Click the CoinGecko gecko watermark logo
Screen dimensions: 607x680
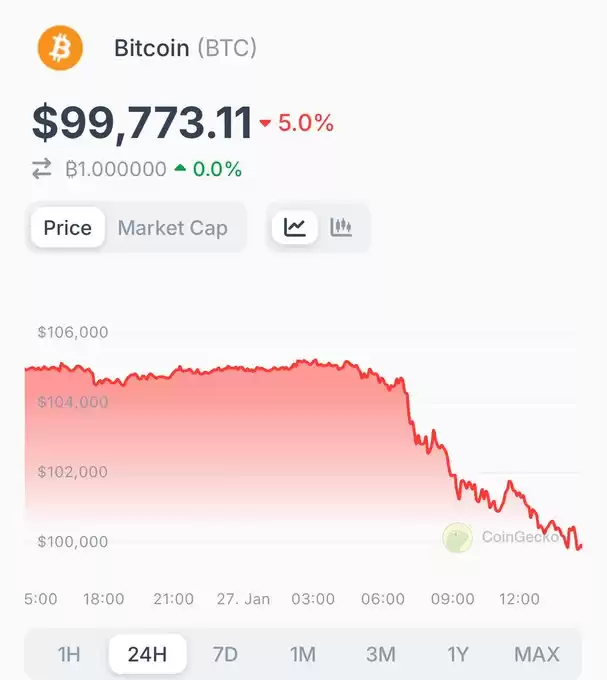coord(457,538)
